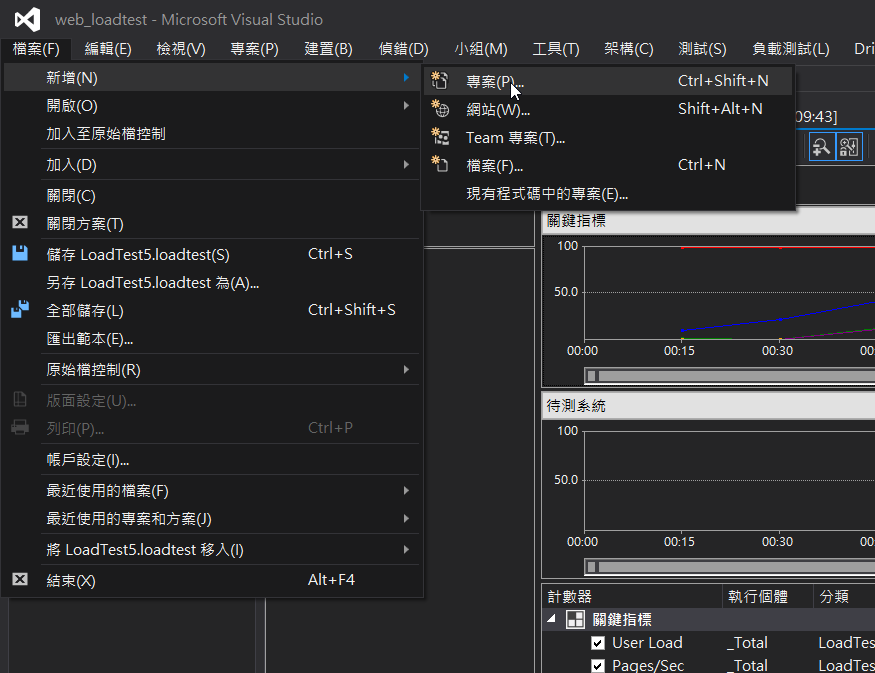Open the 小組(M) menu
The image size is (875, 673).
point(481,49)
